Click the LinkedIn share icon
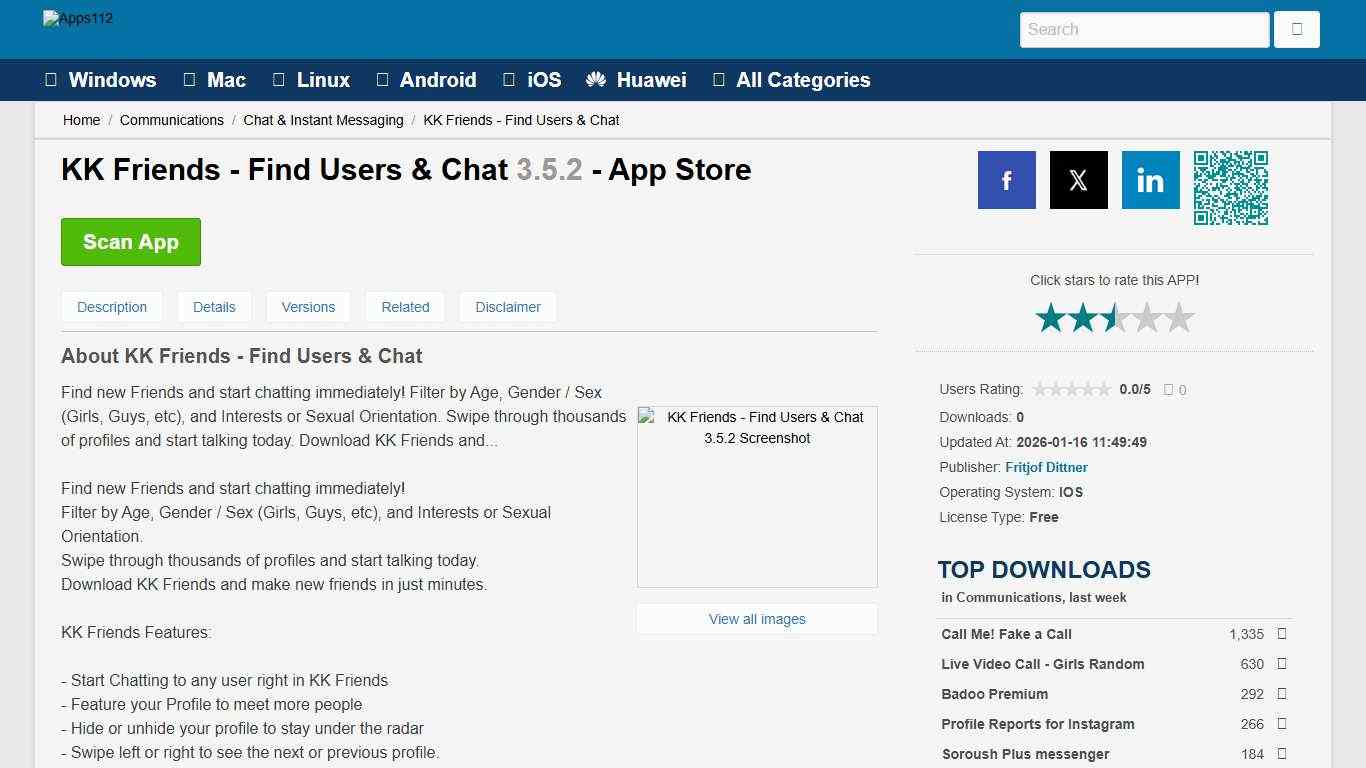 pyautogui.click(x=1150, y=180)
